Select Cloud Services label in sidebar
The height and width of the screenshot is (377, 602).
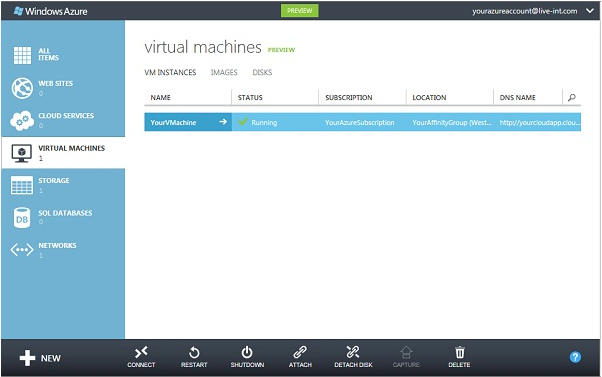[66, 116]
